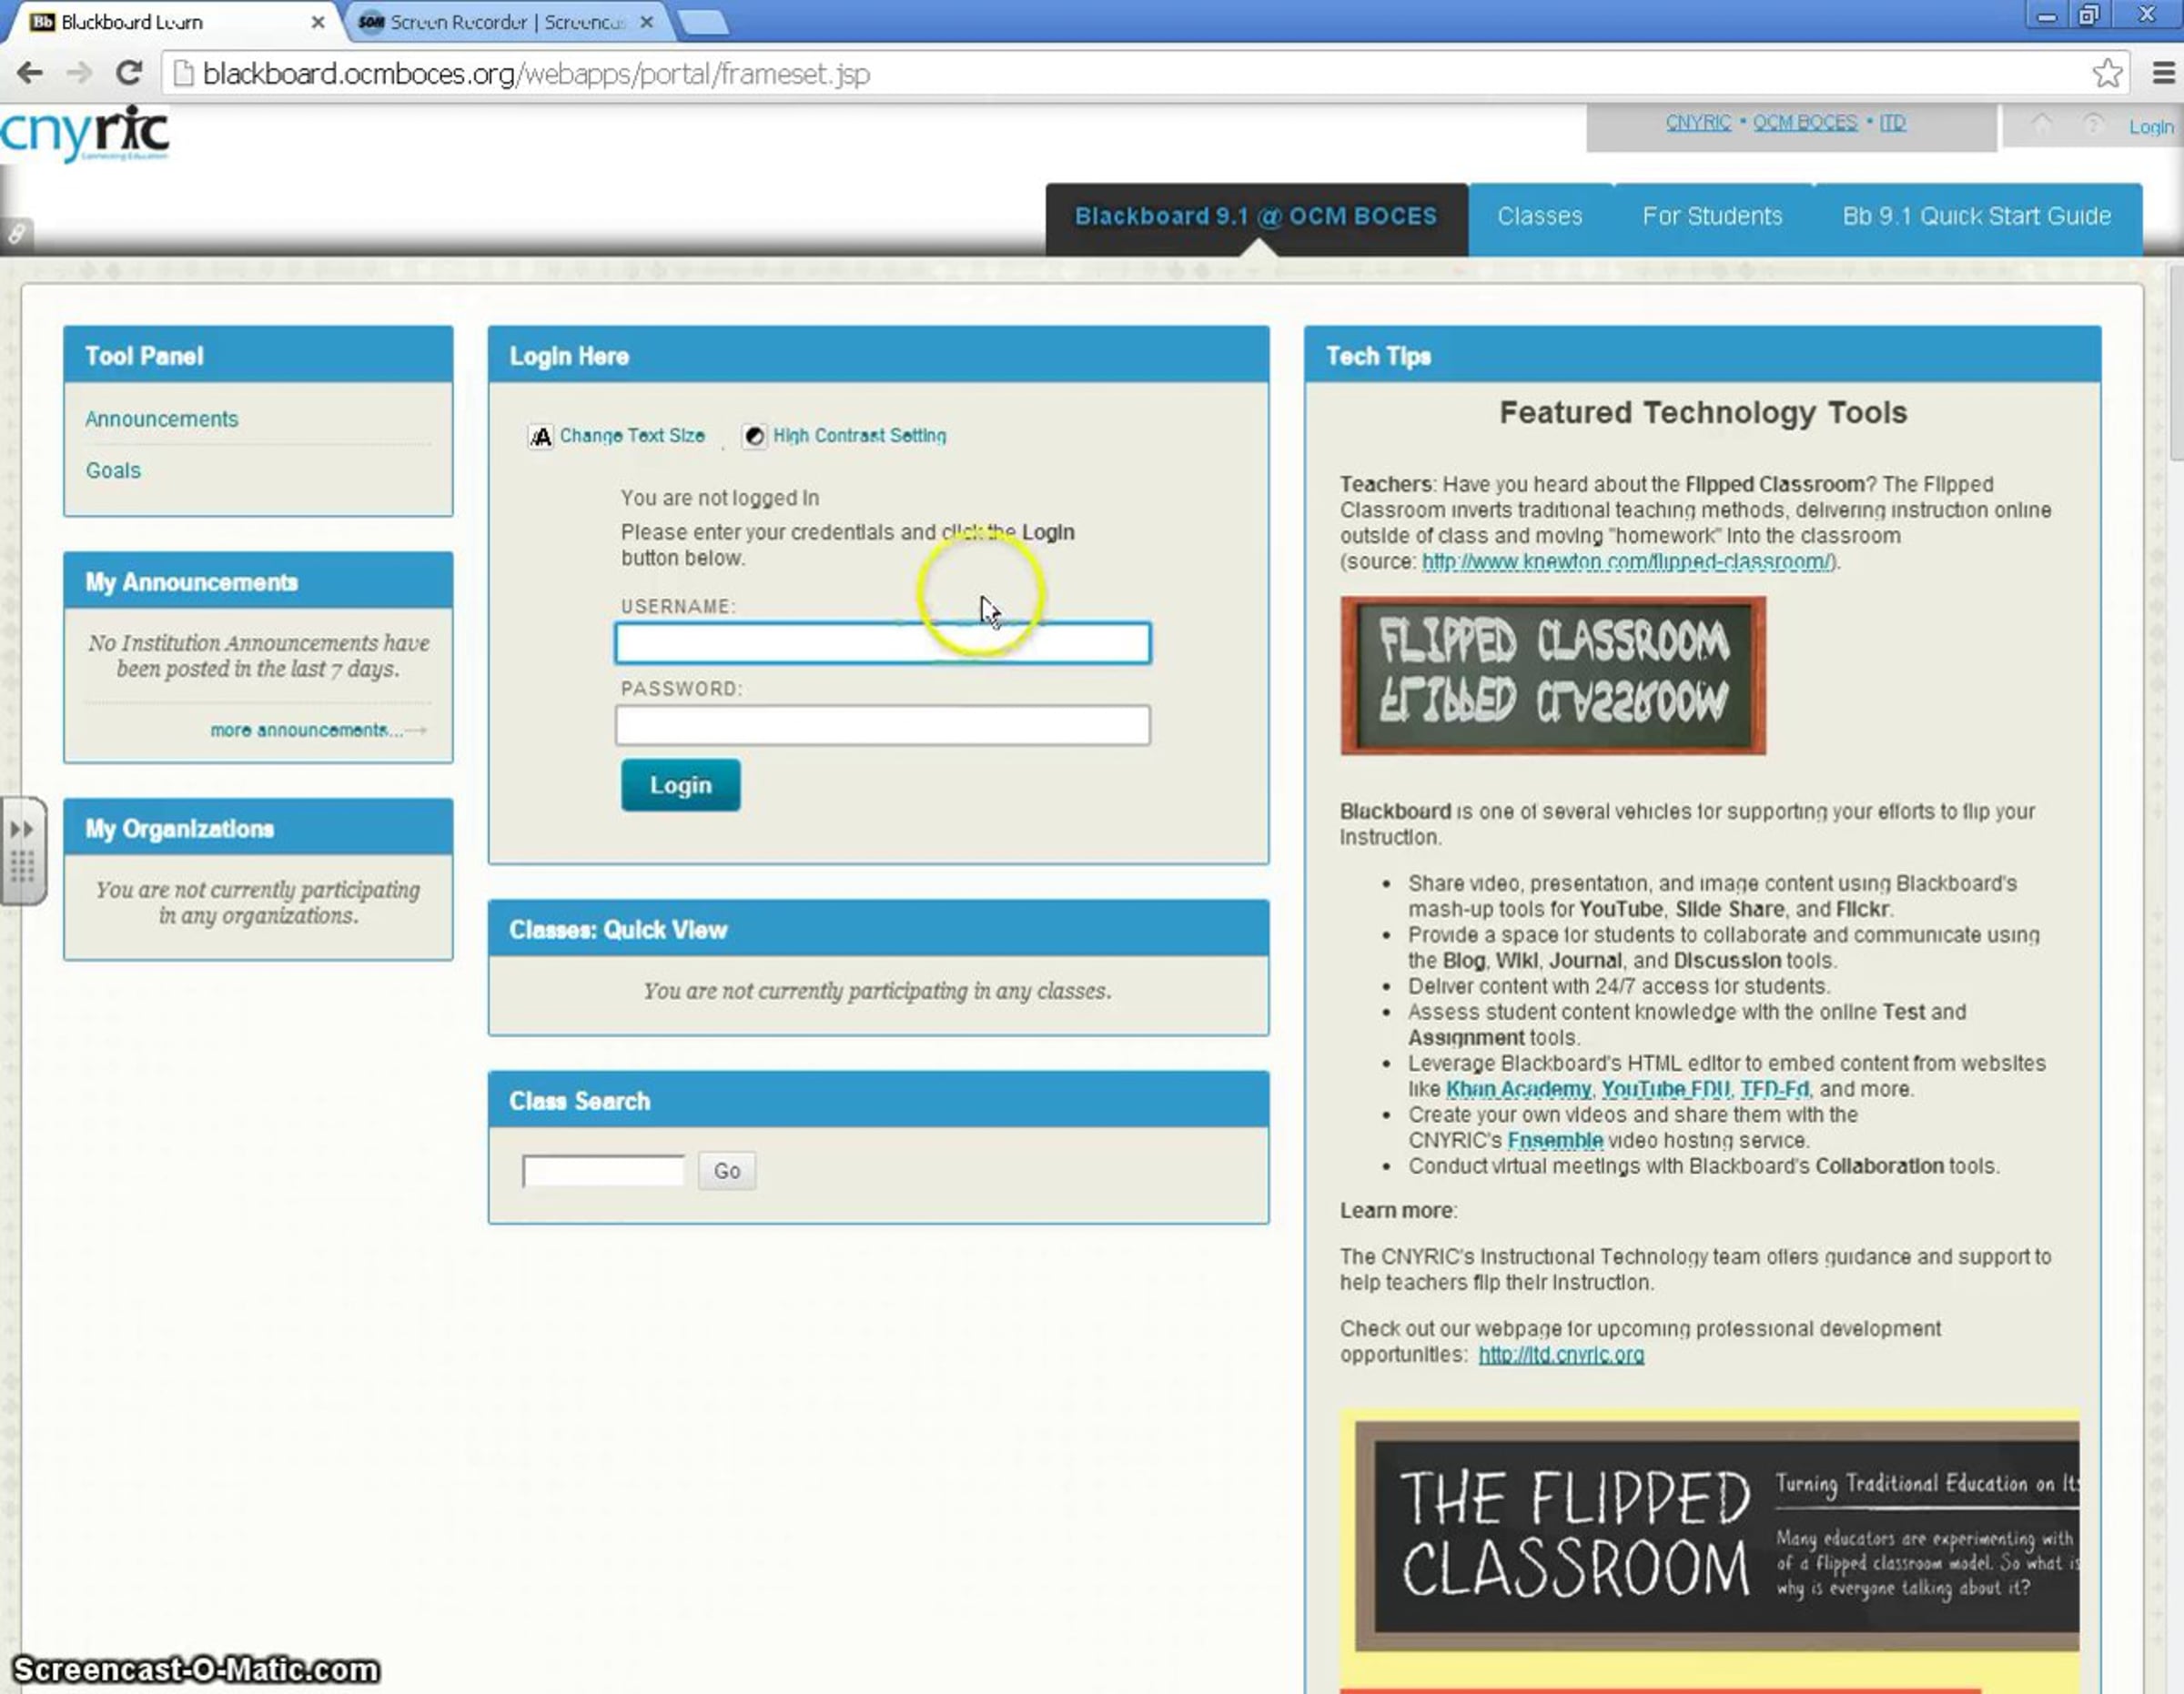Click the Classes: Quick View header
Image resolution: width=2184 pixels, height=1694 pixels.
click(879, 930)
